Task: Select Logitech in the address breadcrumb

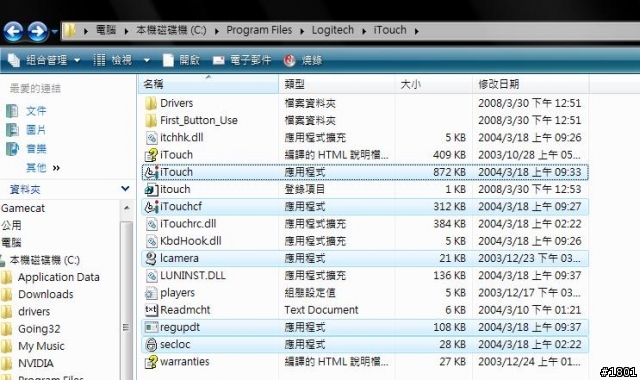Action: coord(333,30)
